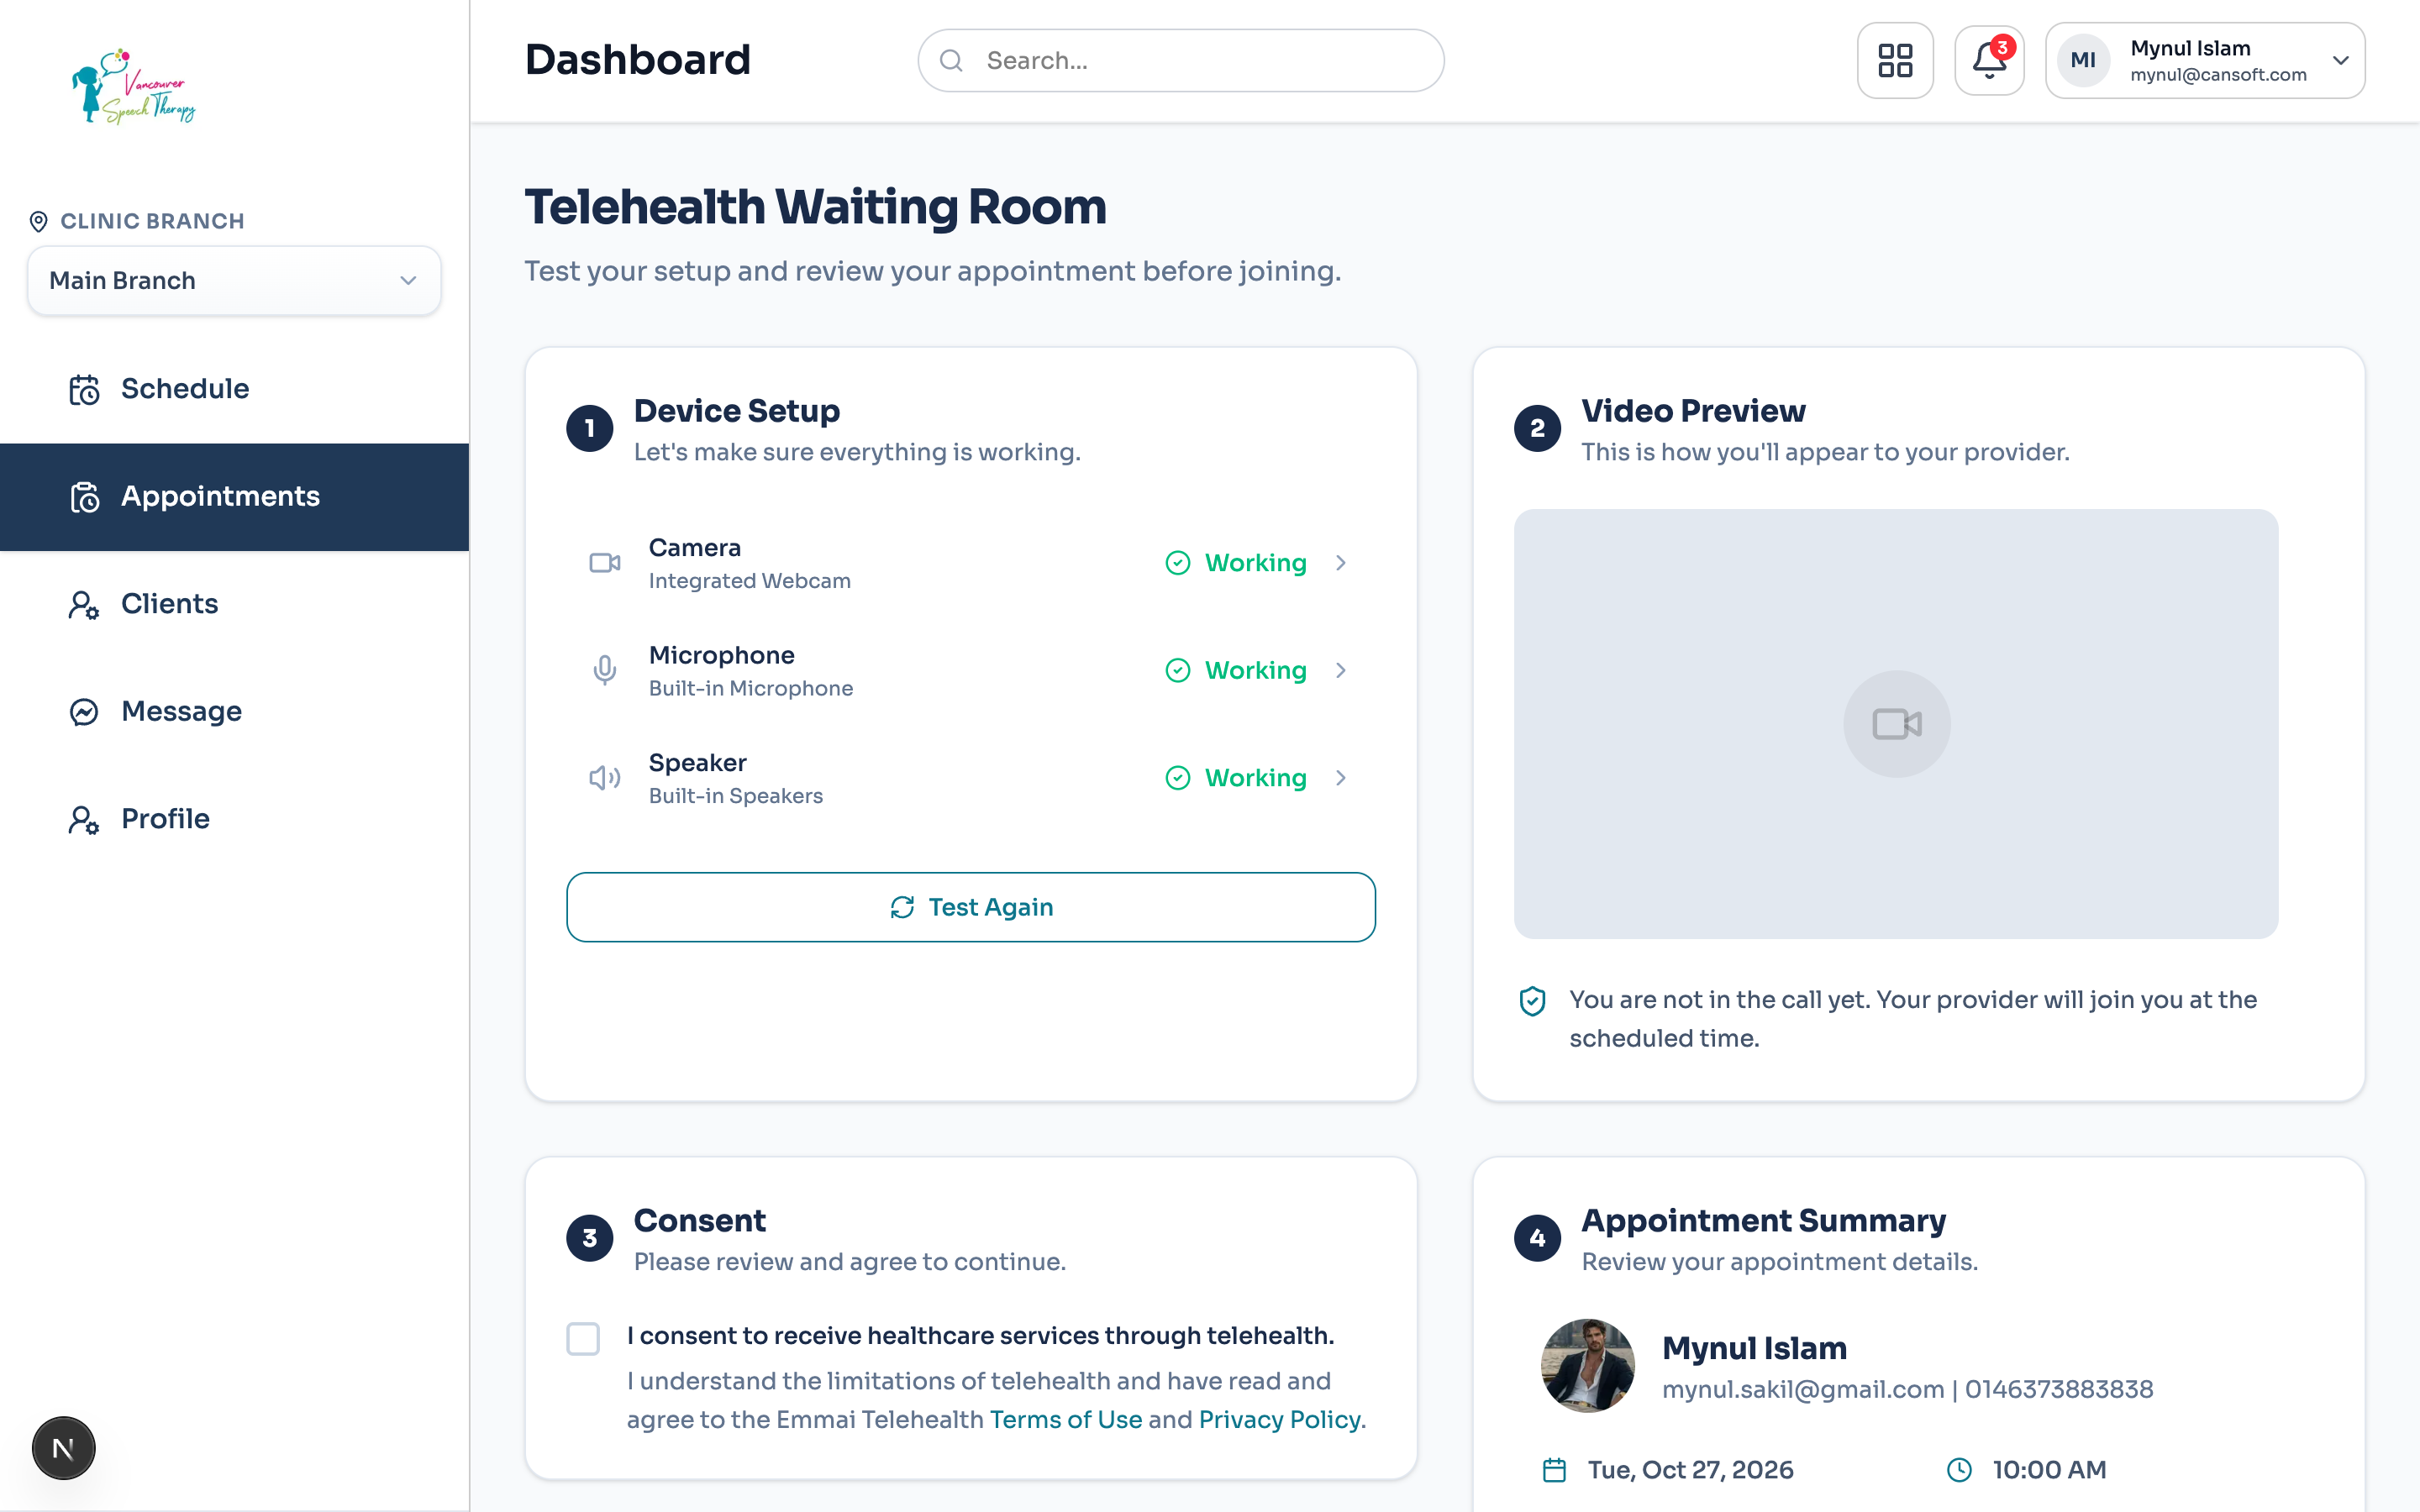Open the Message section
2420x1512 pixels.
tap(234, 712)
